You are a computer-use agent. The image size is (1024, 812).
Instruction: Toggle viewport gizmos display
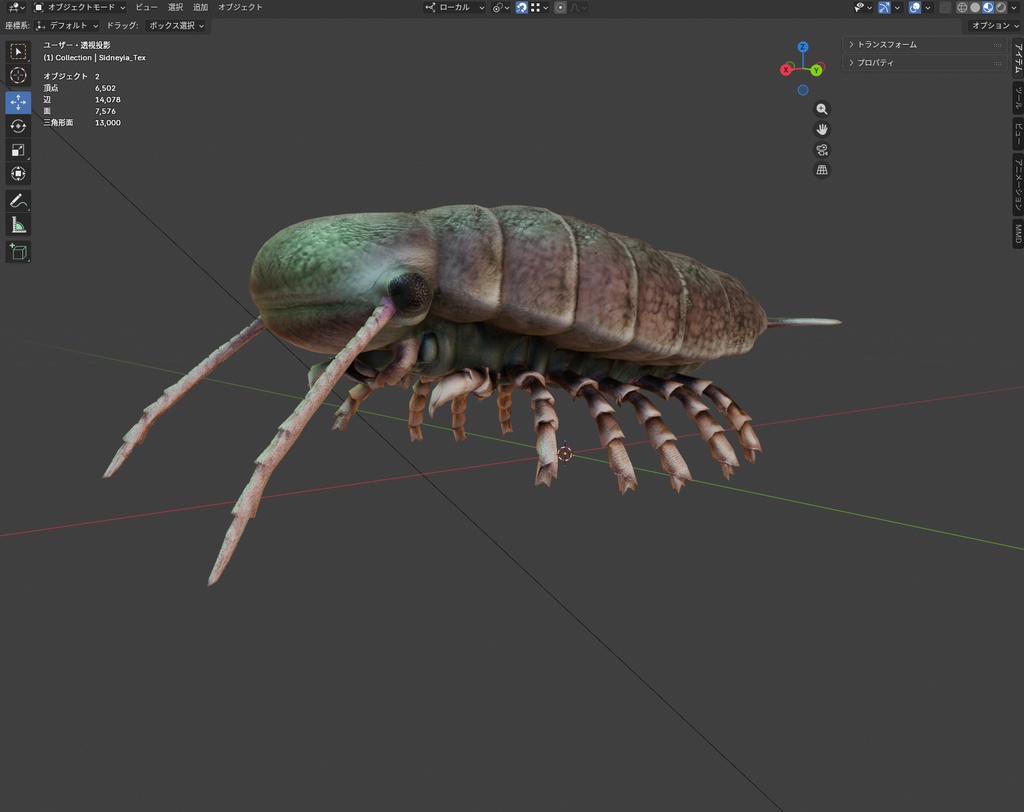click(884, 8)
